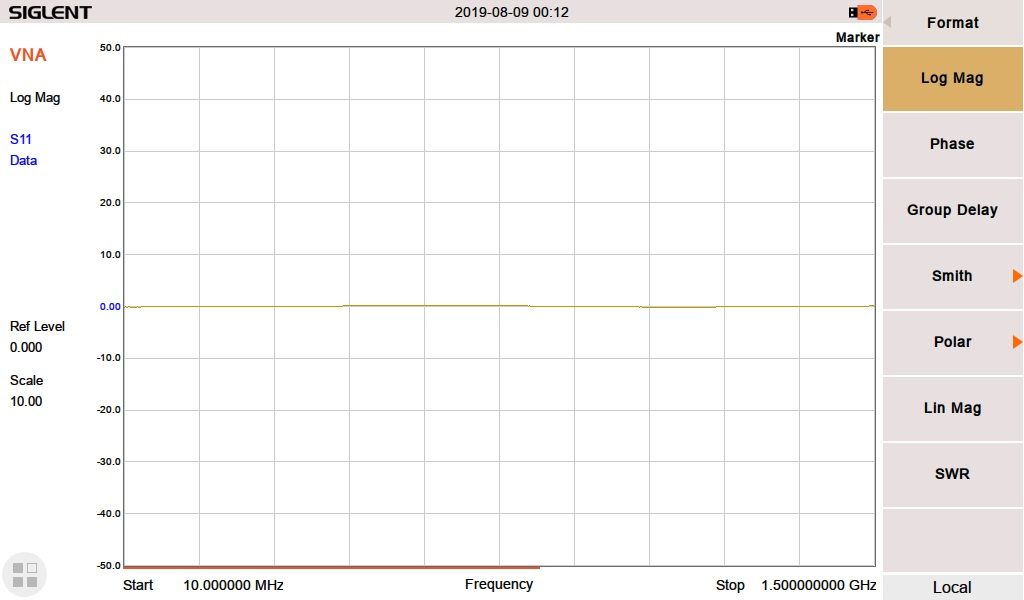Click the sweep progress bar

point(331,567)
